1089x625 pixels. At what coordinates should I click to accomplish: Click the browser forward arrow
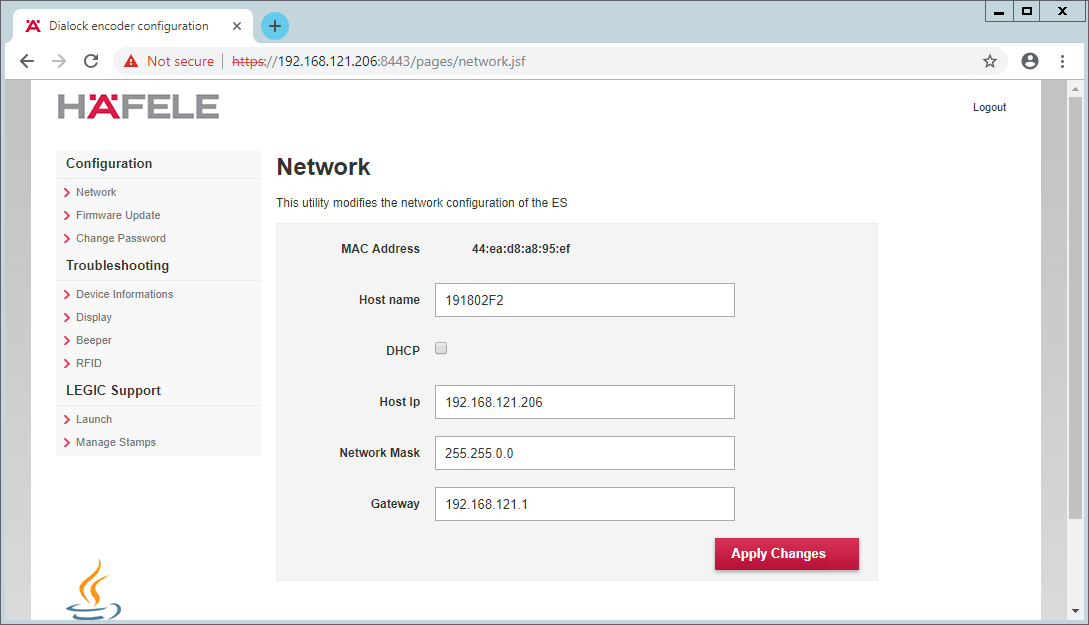[x=59, y=61]
